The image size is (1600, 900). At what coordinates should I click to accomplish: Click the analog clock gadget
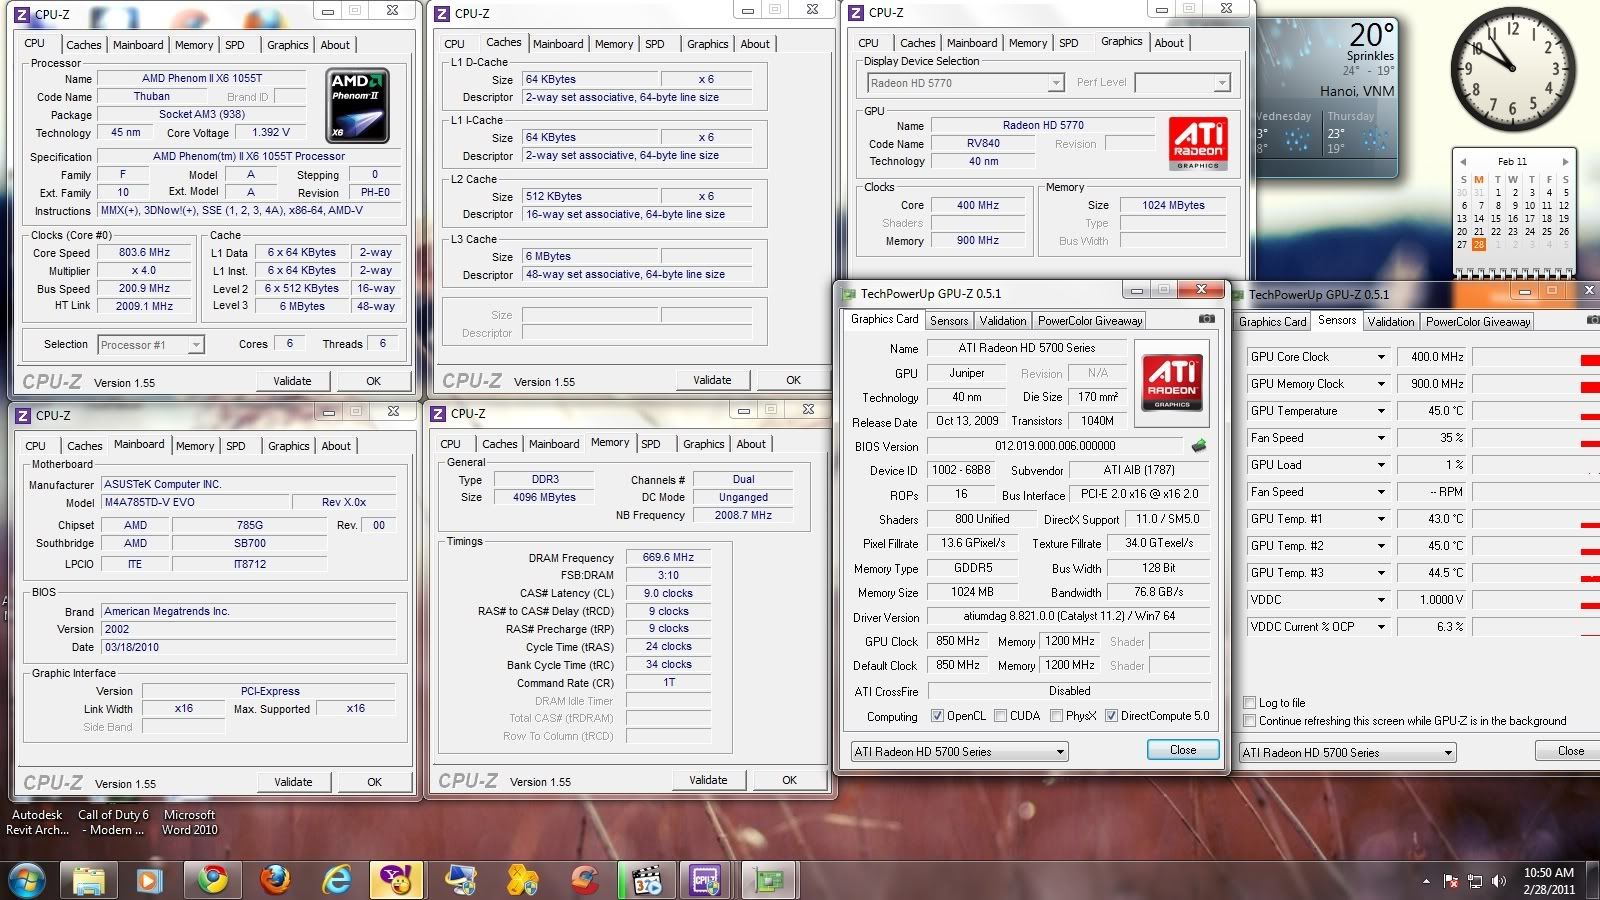pos(1514,69)
